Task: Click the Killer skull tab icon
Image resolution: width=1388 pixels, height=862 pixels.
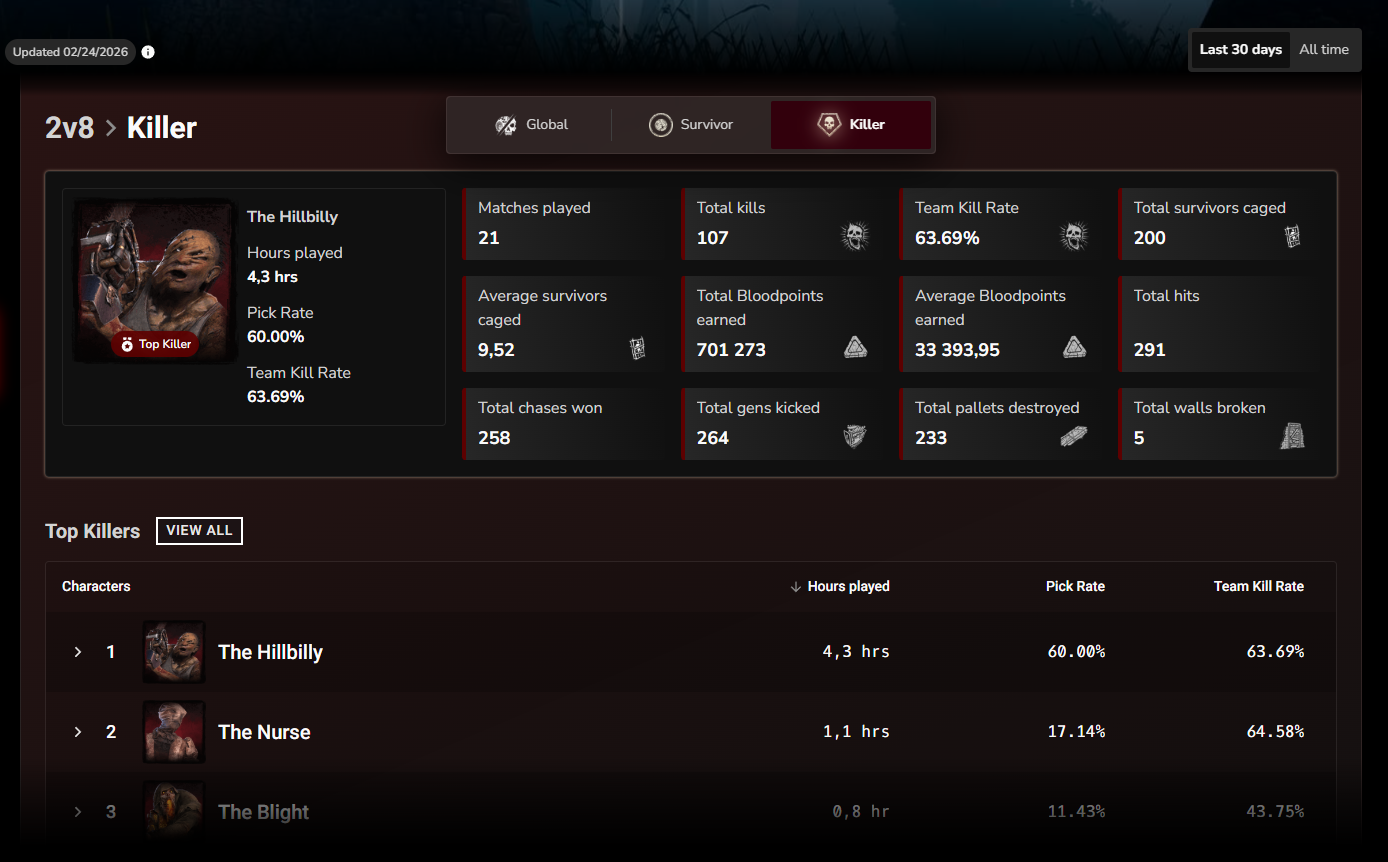Action: pos(829,125)
